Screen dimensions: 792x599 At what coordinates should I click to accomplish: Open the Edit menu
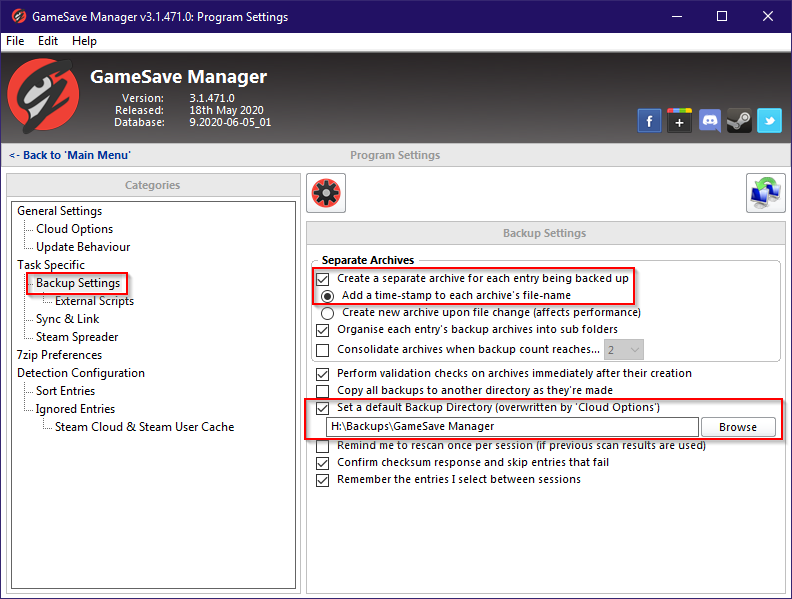(x=48, y=41)
